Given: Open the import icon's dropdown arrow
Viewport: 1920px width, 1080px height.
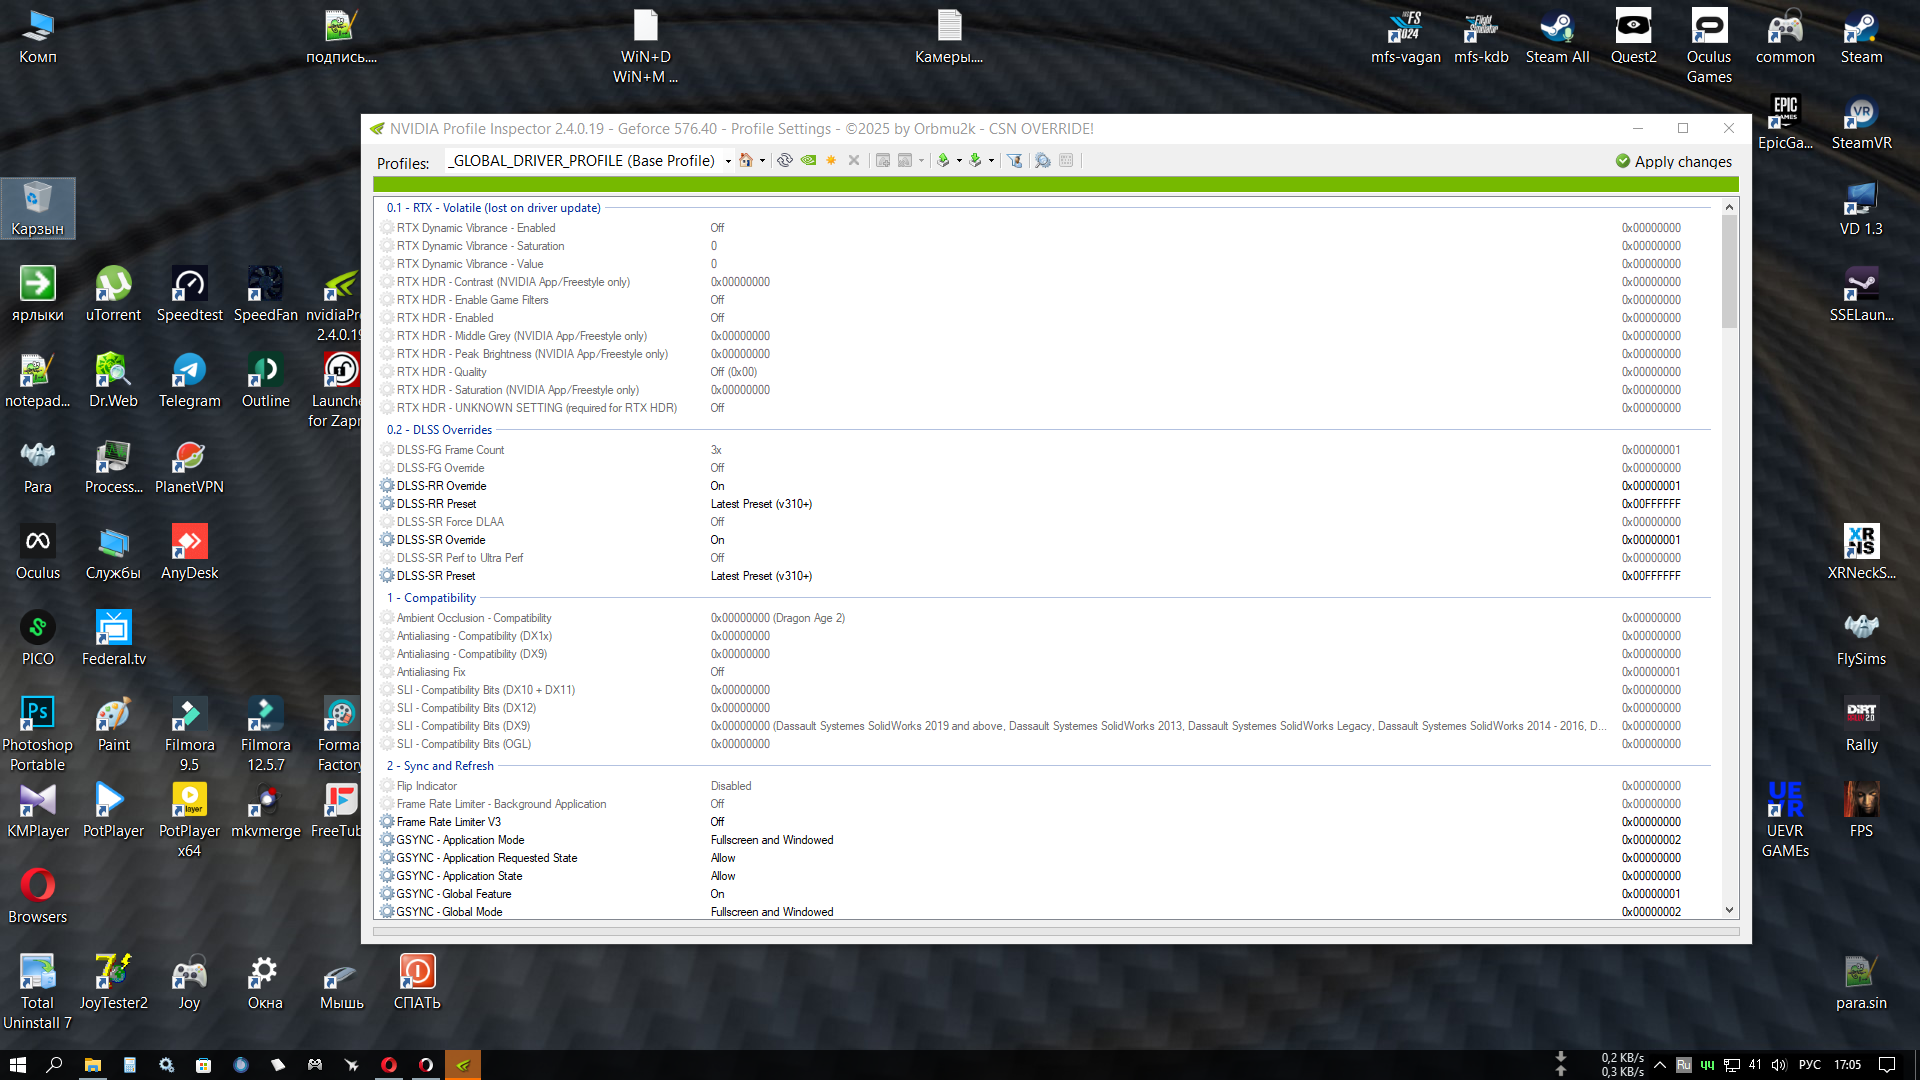Looking at the screenshot, I should tap(991, 161).
